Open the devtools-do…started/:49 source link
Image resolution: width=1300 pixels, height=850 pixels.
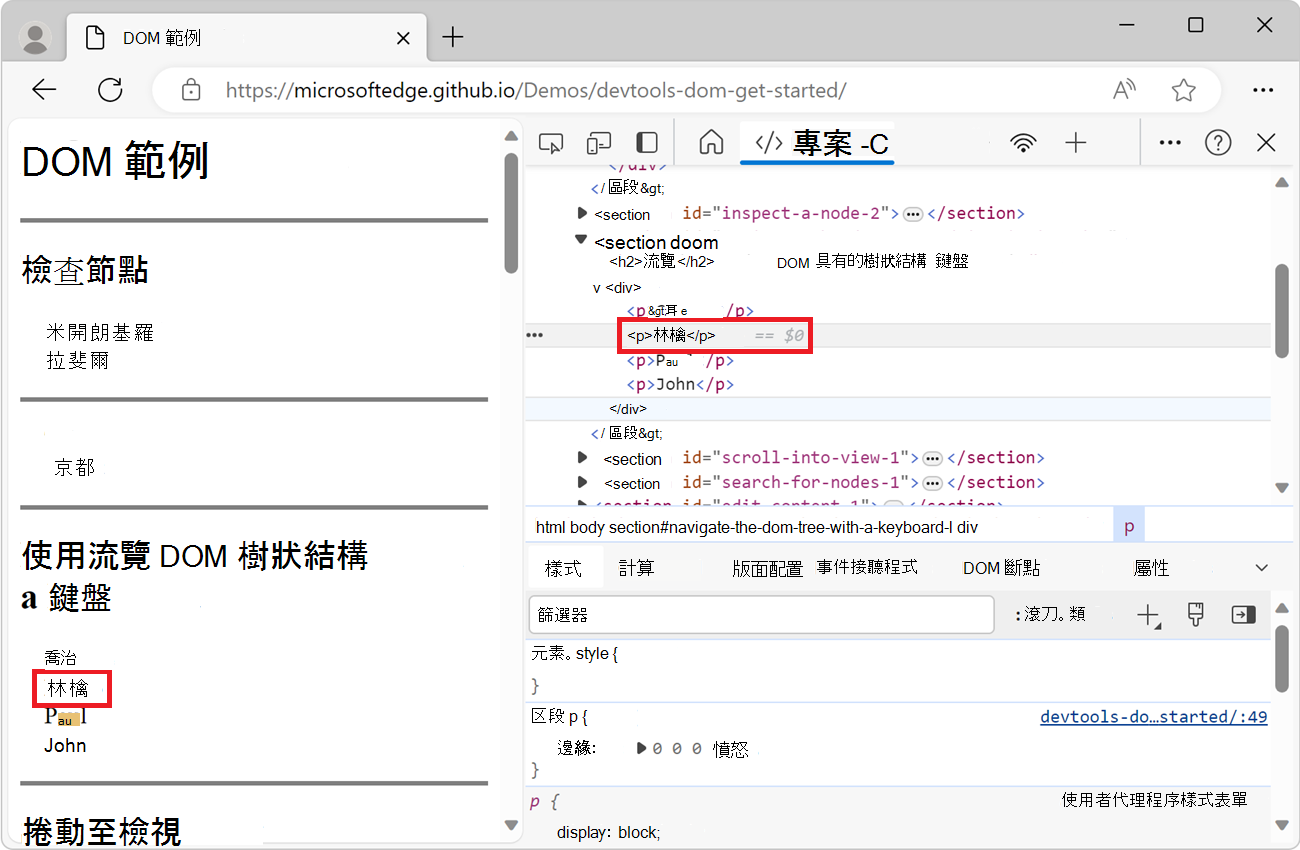tap(1154, 717)
